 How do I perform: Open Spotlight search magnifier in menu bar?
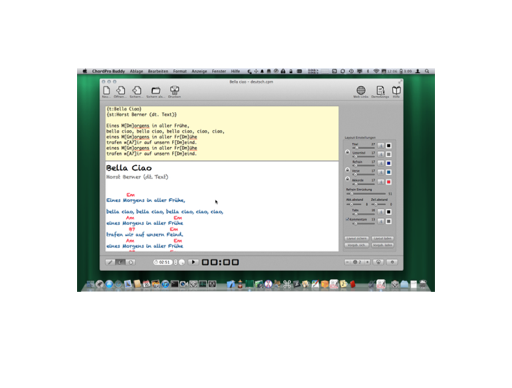pos(427,71)
